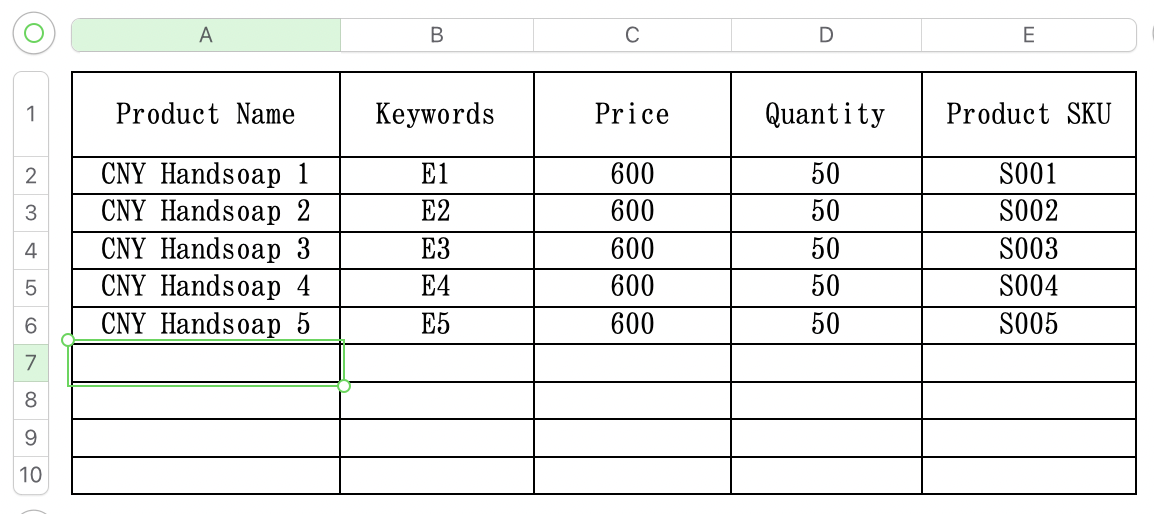This screenshot has width=1154, height=514.
Task: Select the Quantity cell in row 4
Action: point(826,250)
